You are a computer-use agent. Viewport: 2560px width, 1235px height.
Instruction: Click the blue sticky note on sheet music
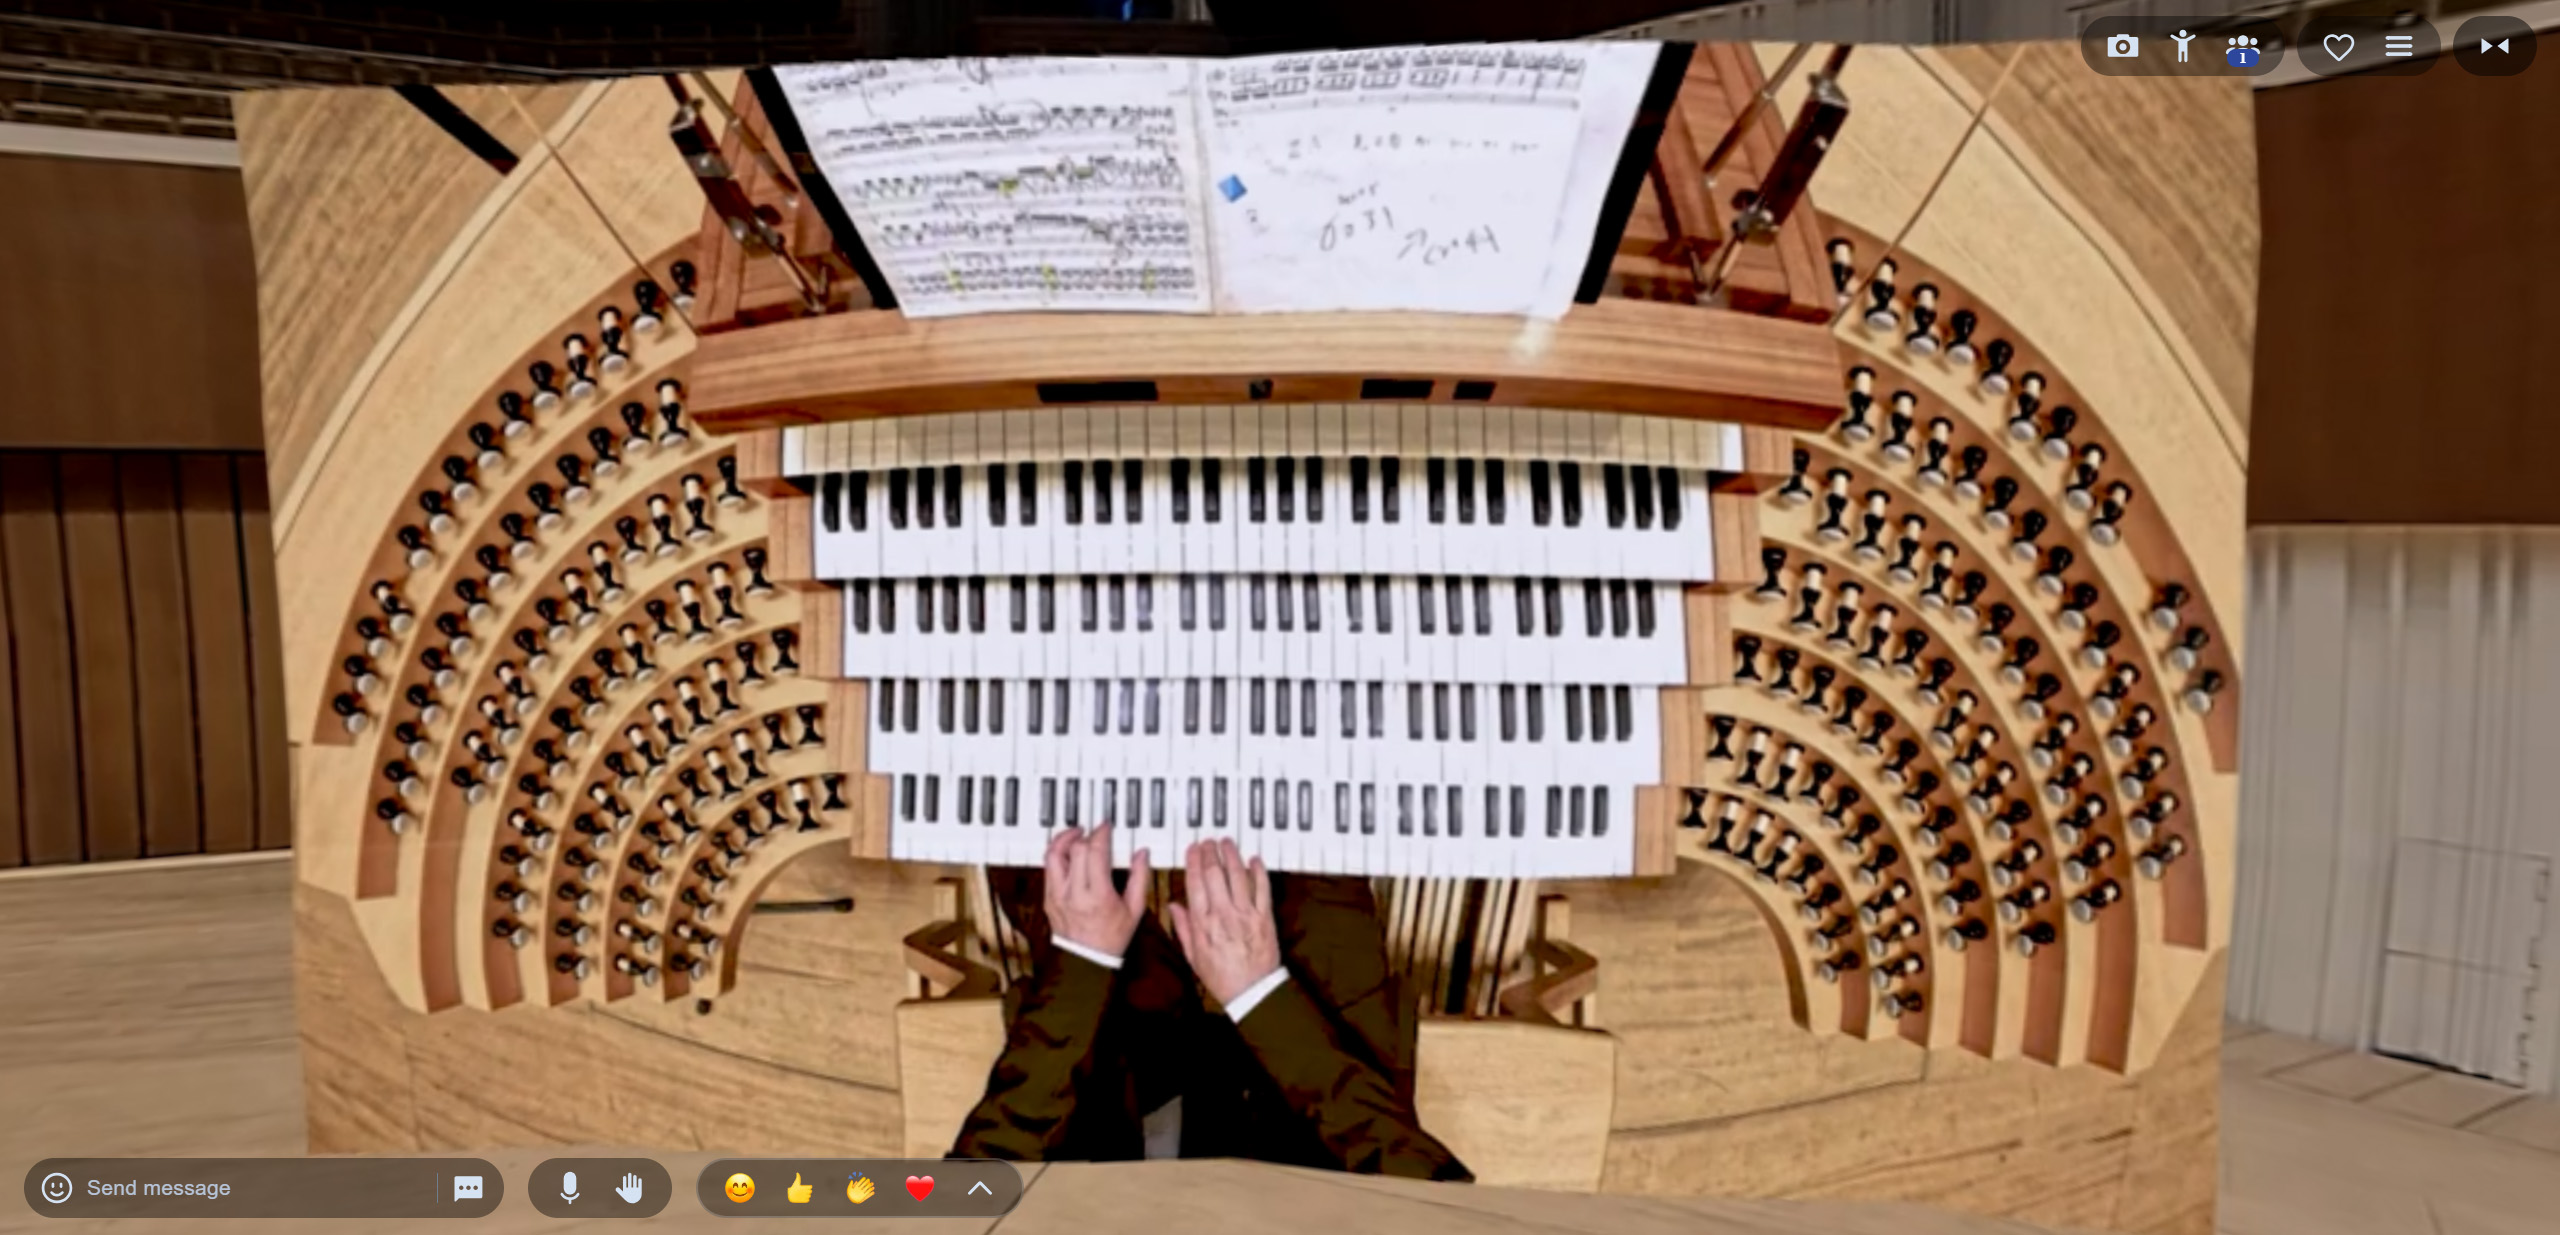click(x=1232, y=187)
